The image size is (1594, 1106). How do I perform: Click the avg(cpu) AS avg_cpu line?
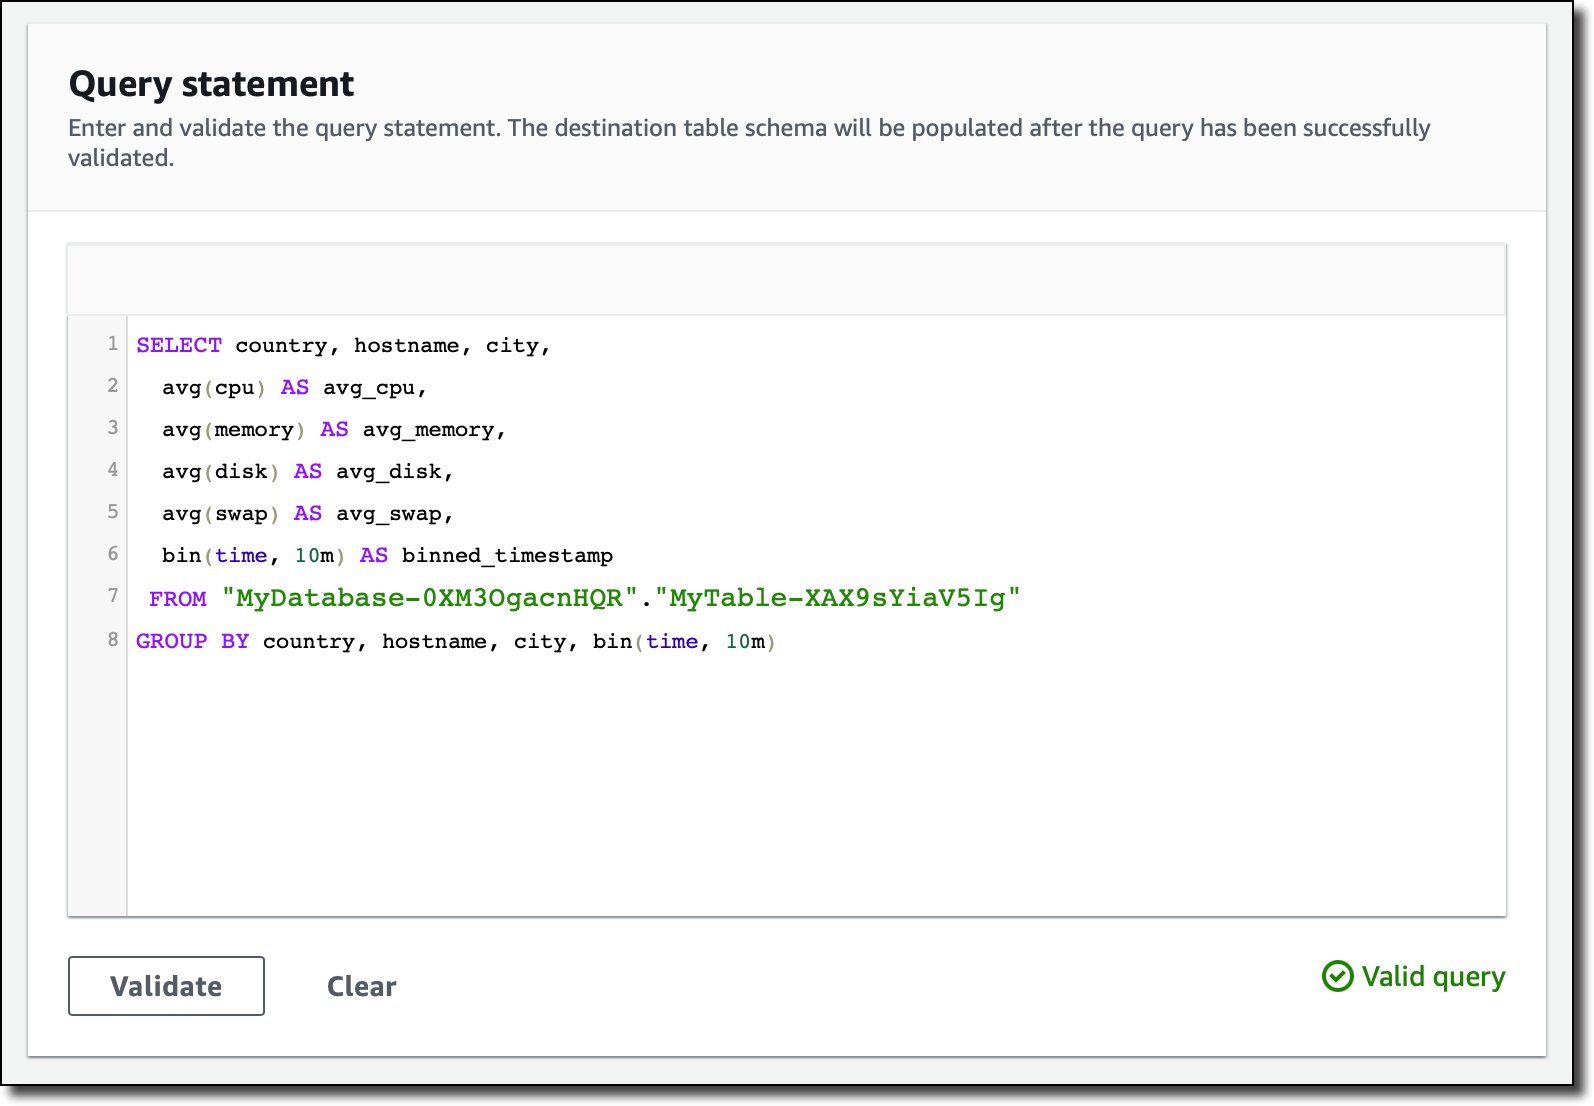294,387
